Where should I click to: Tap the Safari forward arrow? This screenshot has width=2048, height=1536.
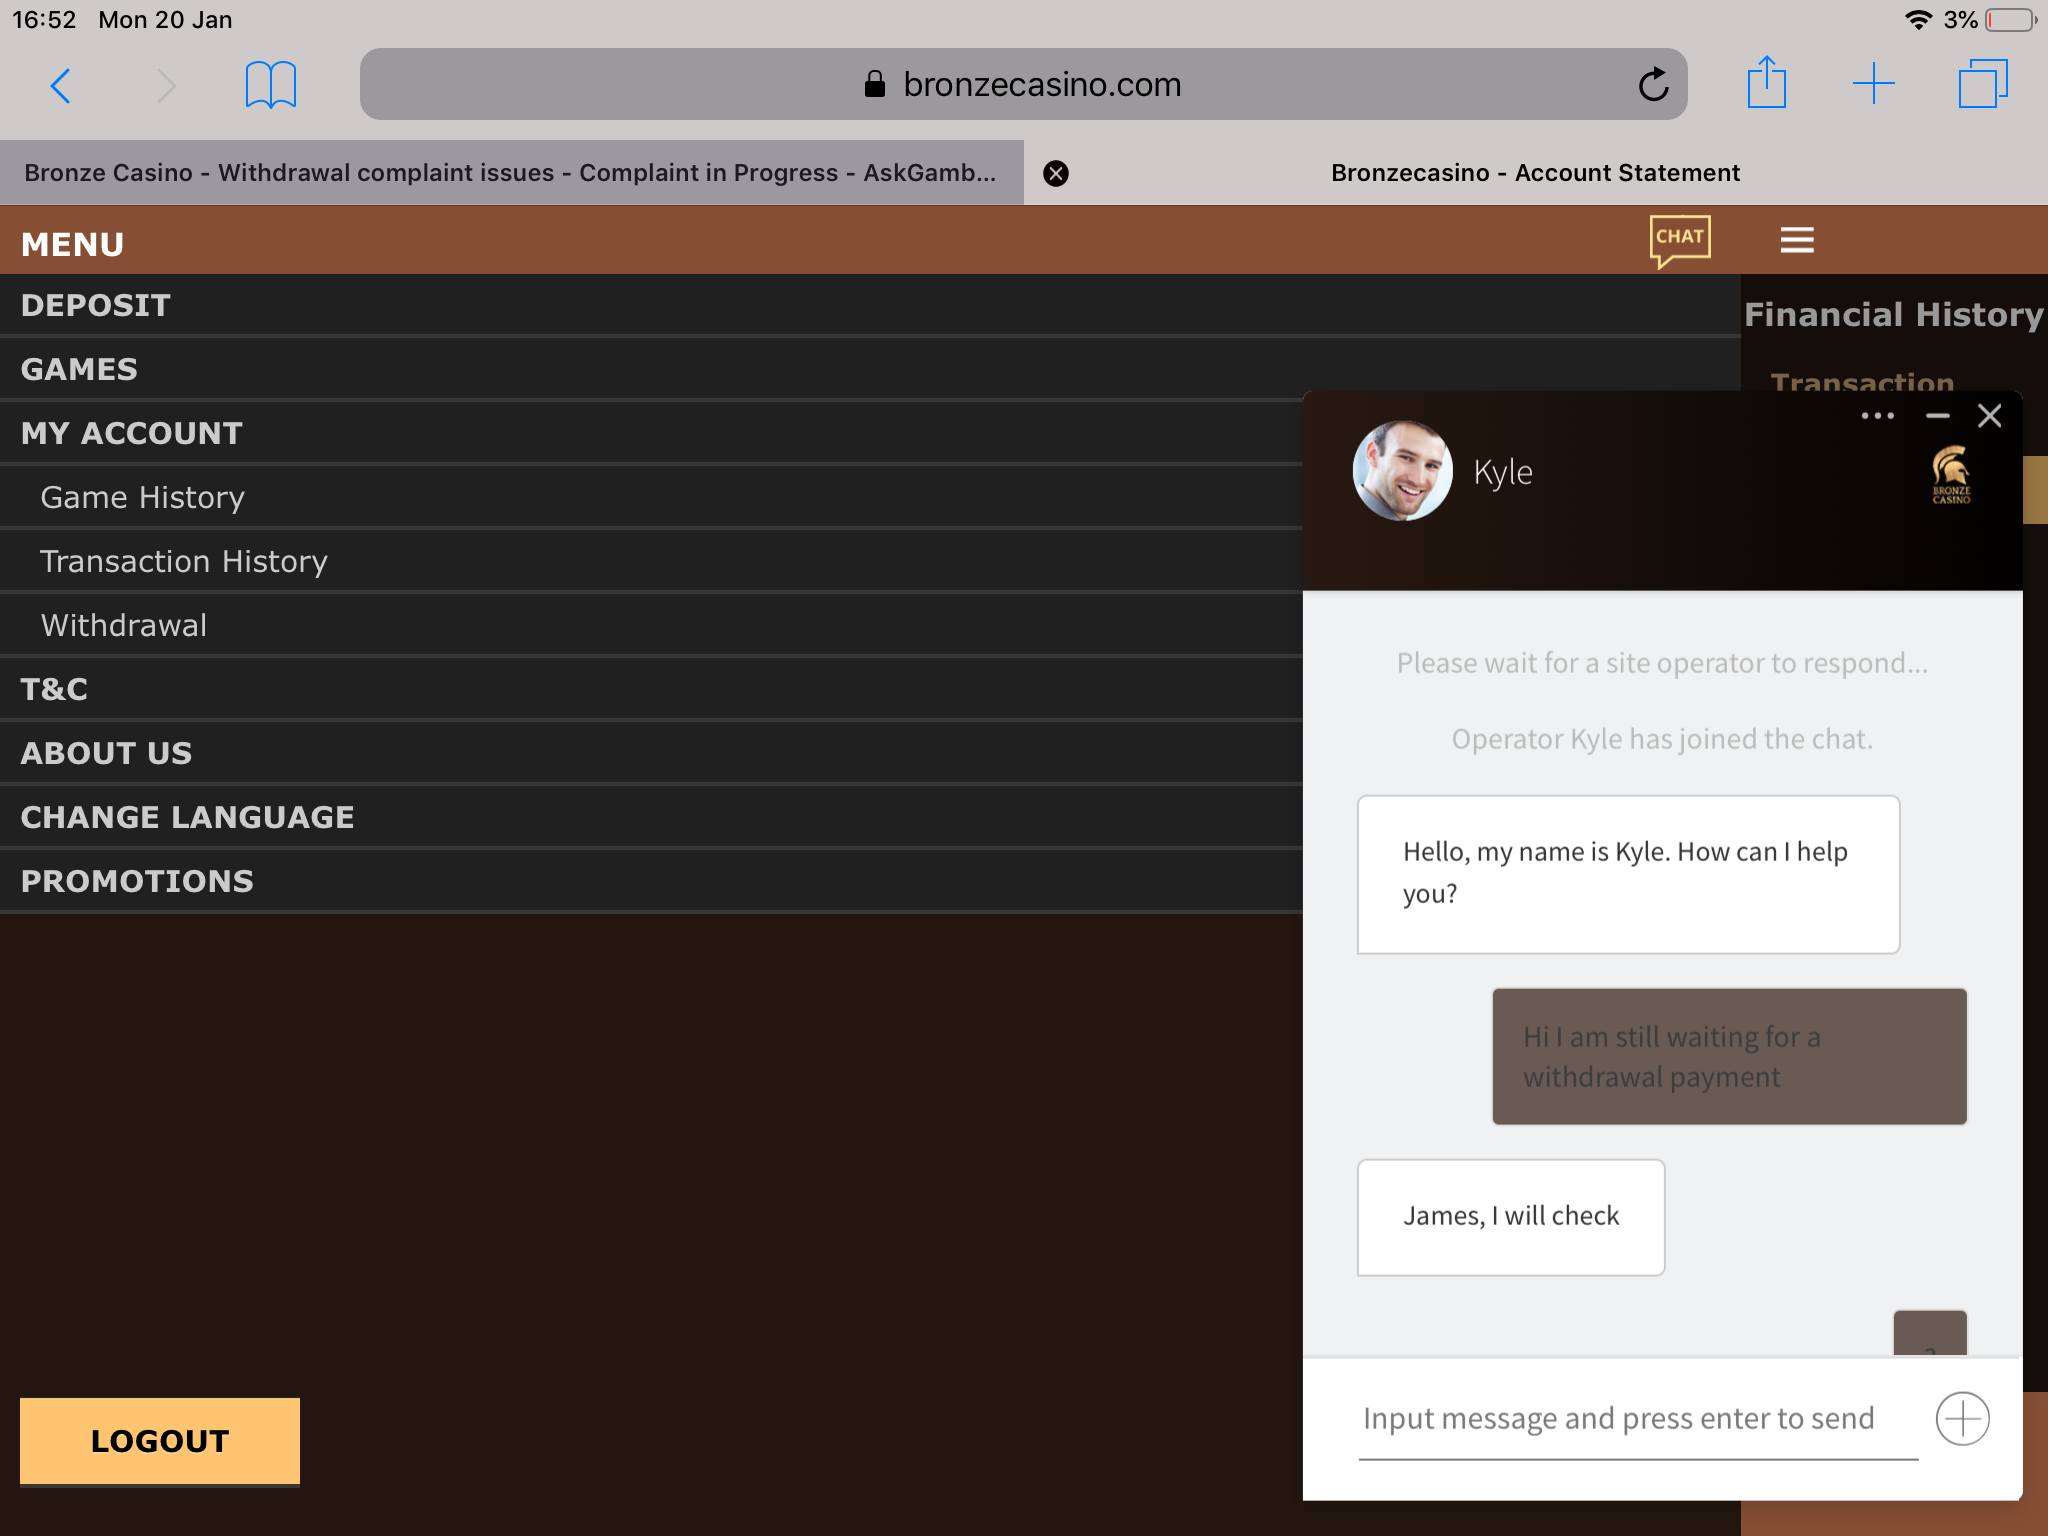pyautogui.click(x=166, y=85)
